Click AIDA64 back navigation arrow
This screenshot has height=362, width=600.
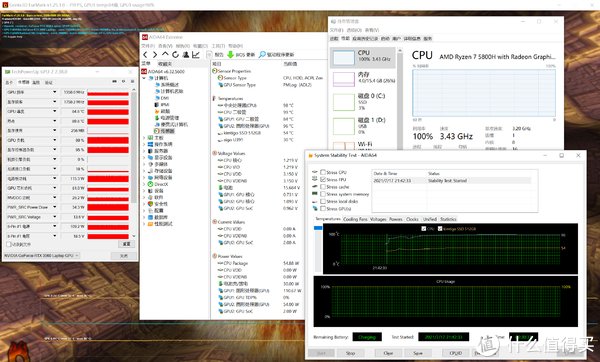pos(145,55)
